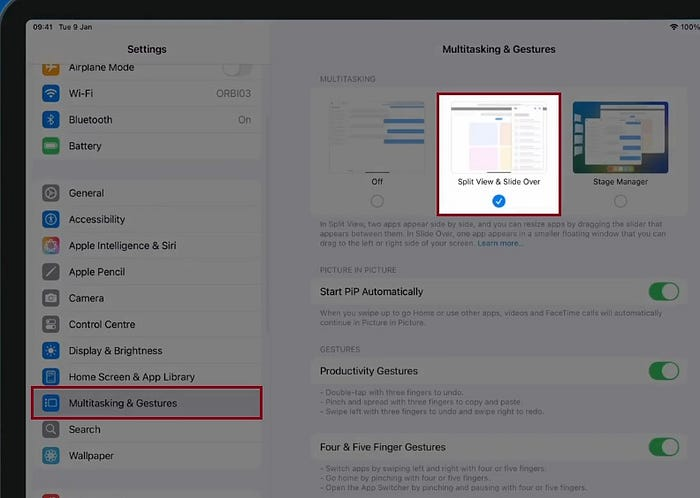Select the Camera icon in sidebar
Screen dimensions: 700x498
(51, 298)
